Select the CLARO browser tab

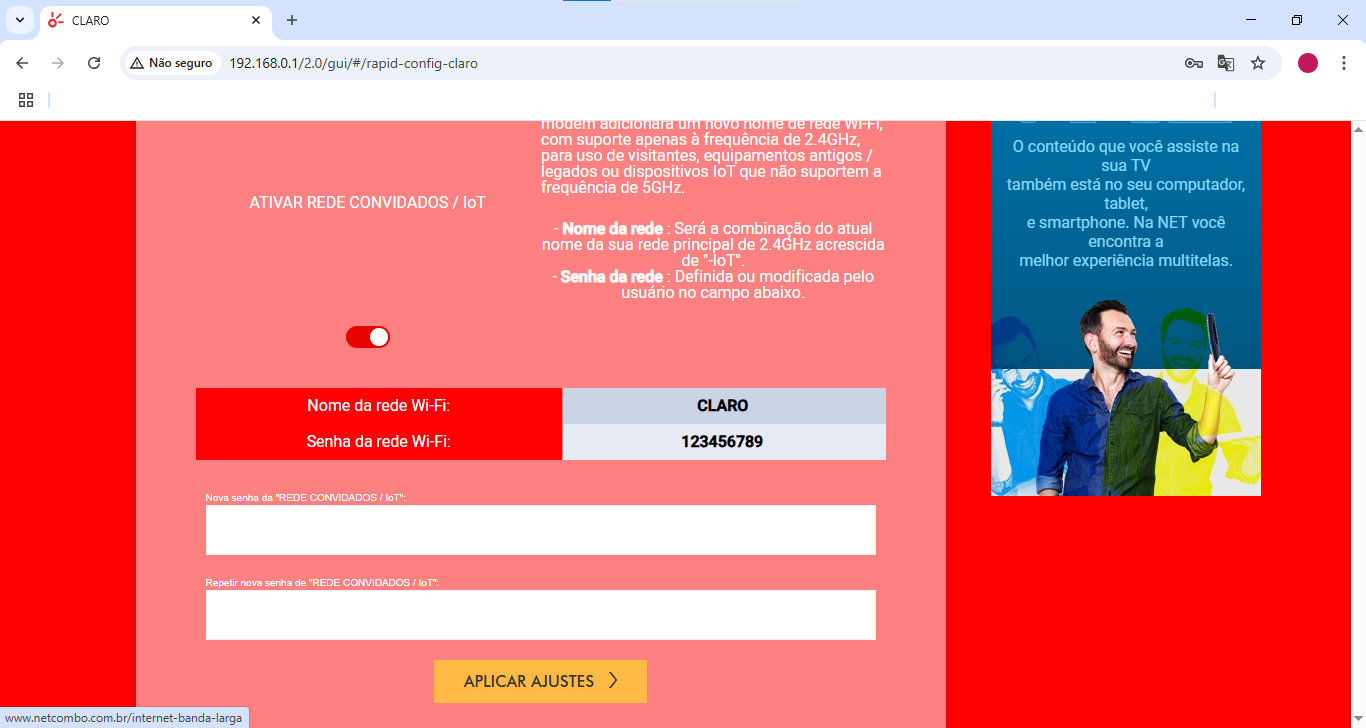(155, 20)
